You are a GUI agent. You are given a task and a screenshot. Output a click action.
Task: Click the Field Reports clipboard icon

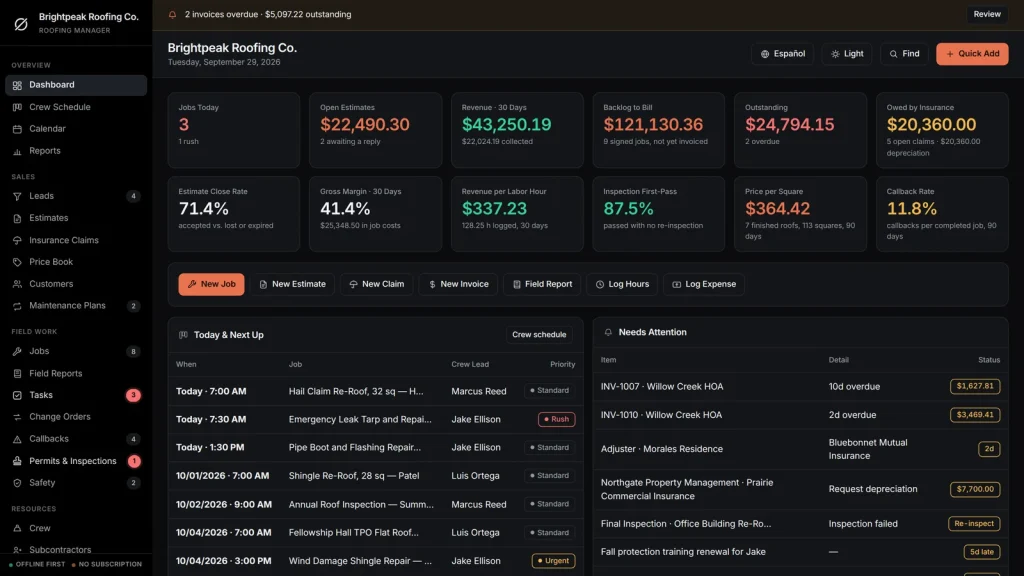(x=17, y=374)
